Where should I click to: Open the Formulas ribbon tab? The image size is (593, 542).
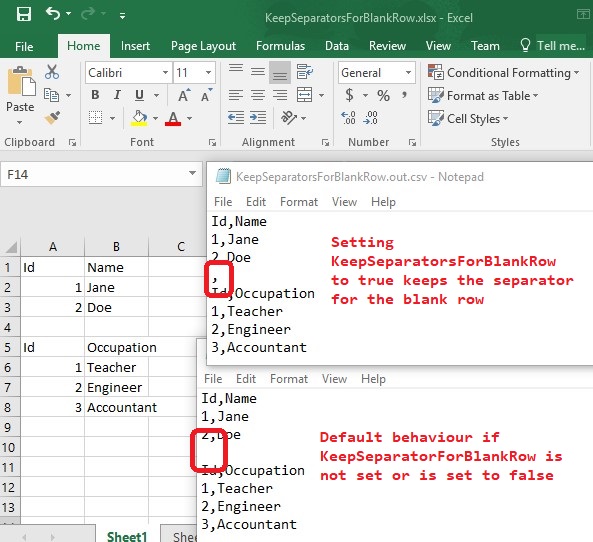(x=280, y=46)
